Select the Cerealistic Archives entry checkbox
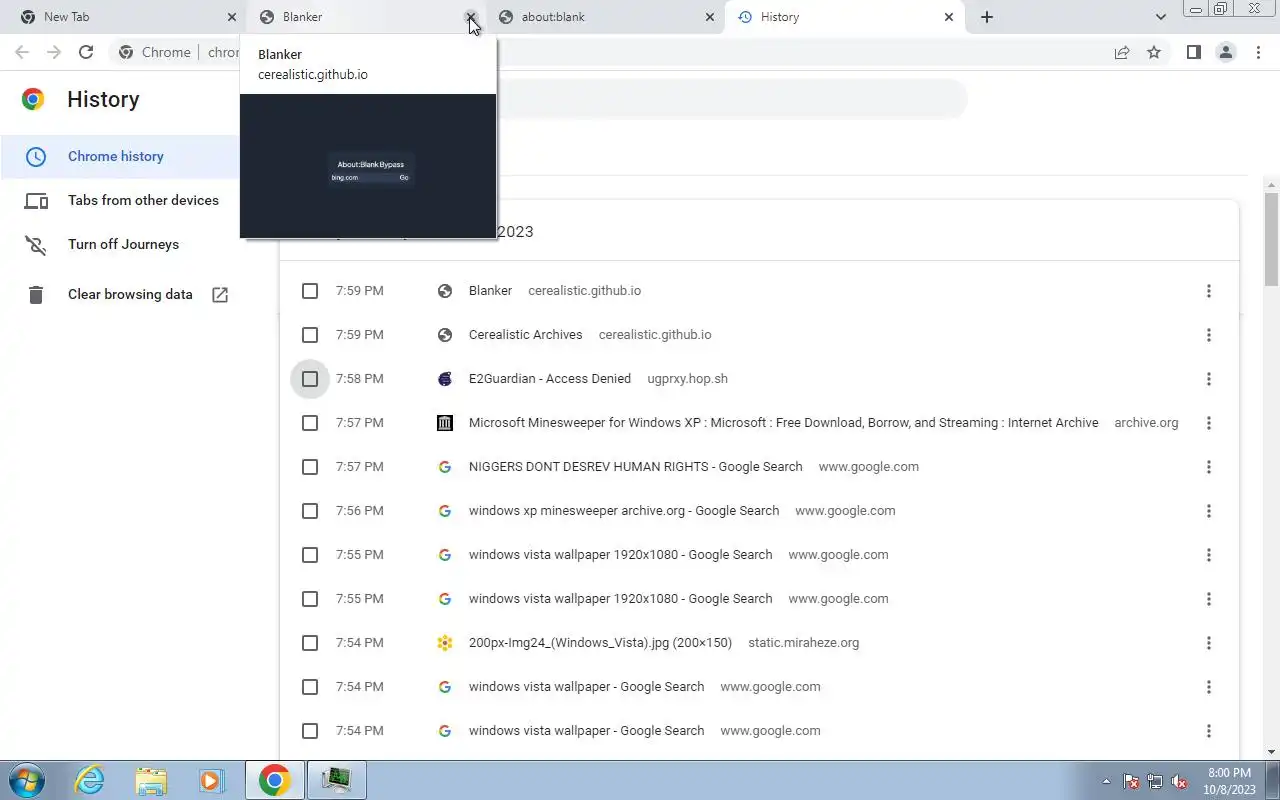The width and height of the screenshot is (1280, 800). 310,335
